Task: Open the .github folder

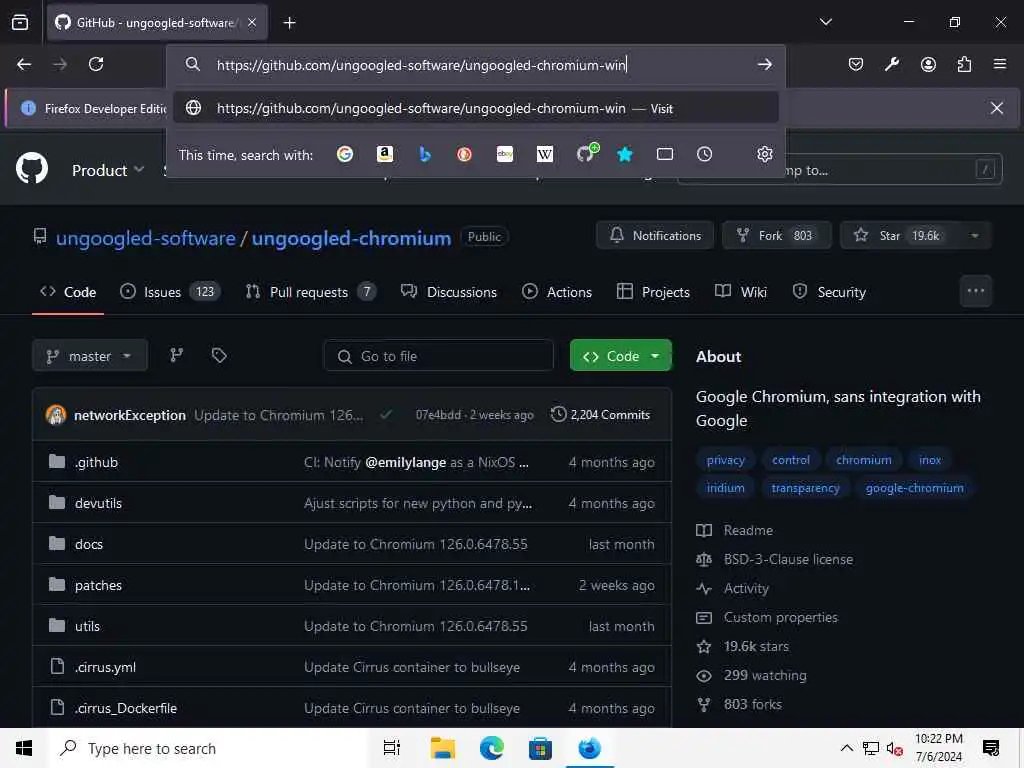Action: [96, 462]
